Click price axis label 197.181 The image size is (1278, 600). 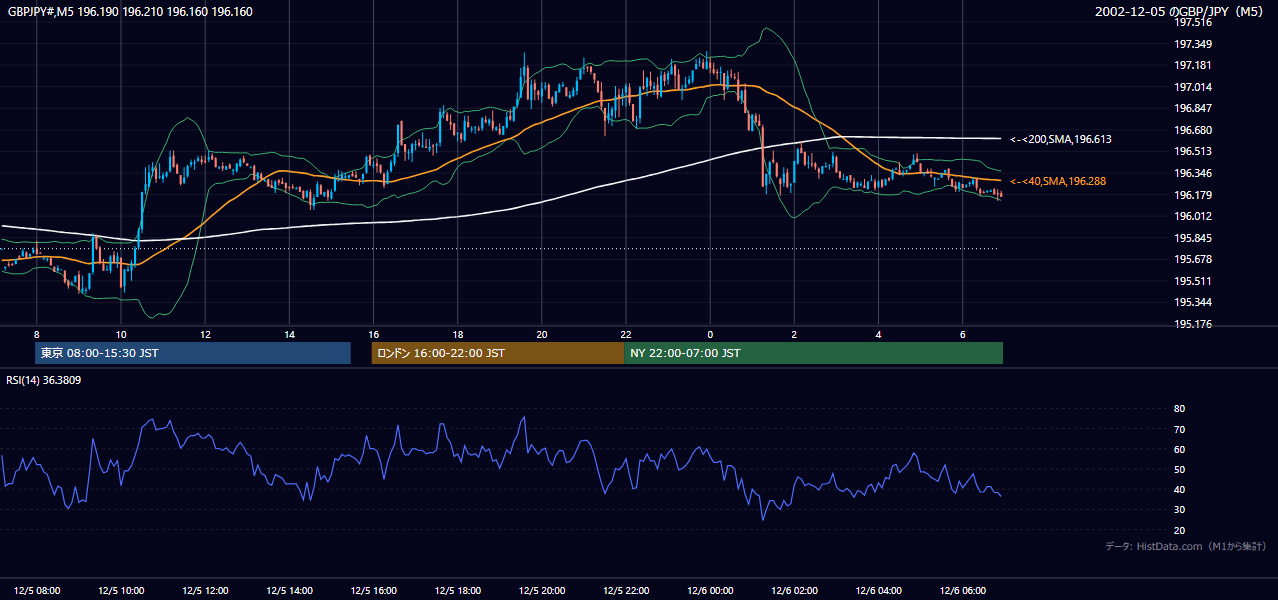[x=1191, y=65]
